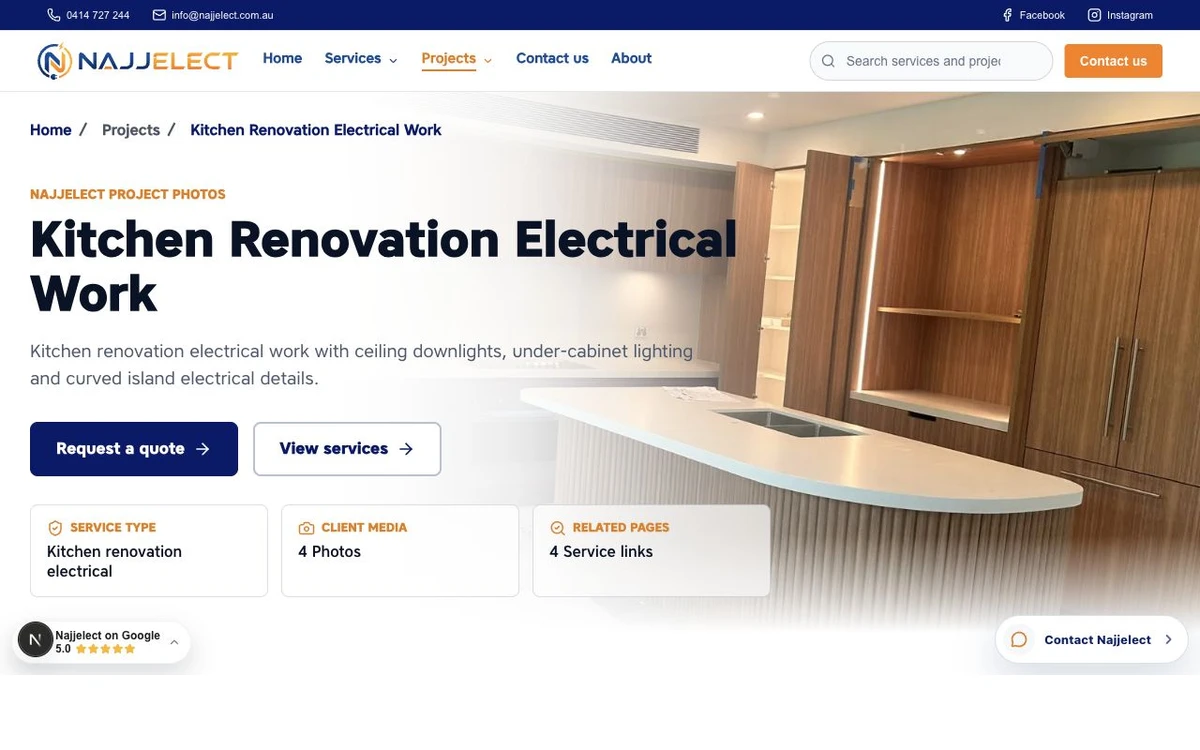
Task: Click the 4 Photos text
Action: [x=329, y=551]
